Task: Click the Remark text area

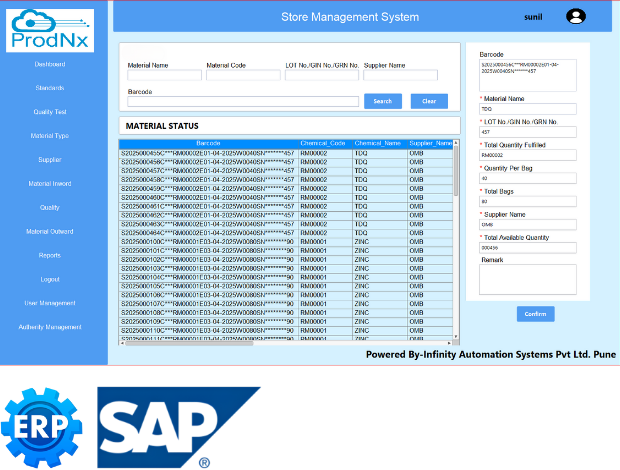Action: coord(527,279)
